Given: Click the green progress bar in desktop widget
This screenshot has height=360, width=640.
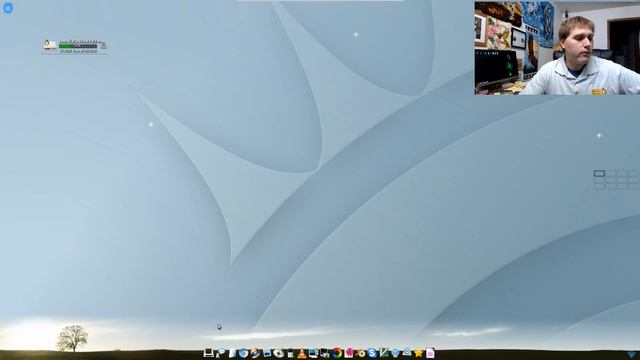Looking at the screenshot, I should pyautogui.click(x=78, y=46).
